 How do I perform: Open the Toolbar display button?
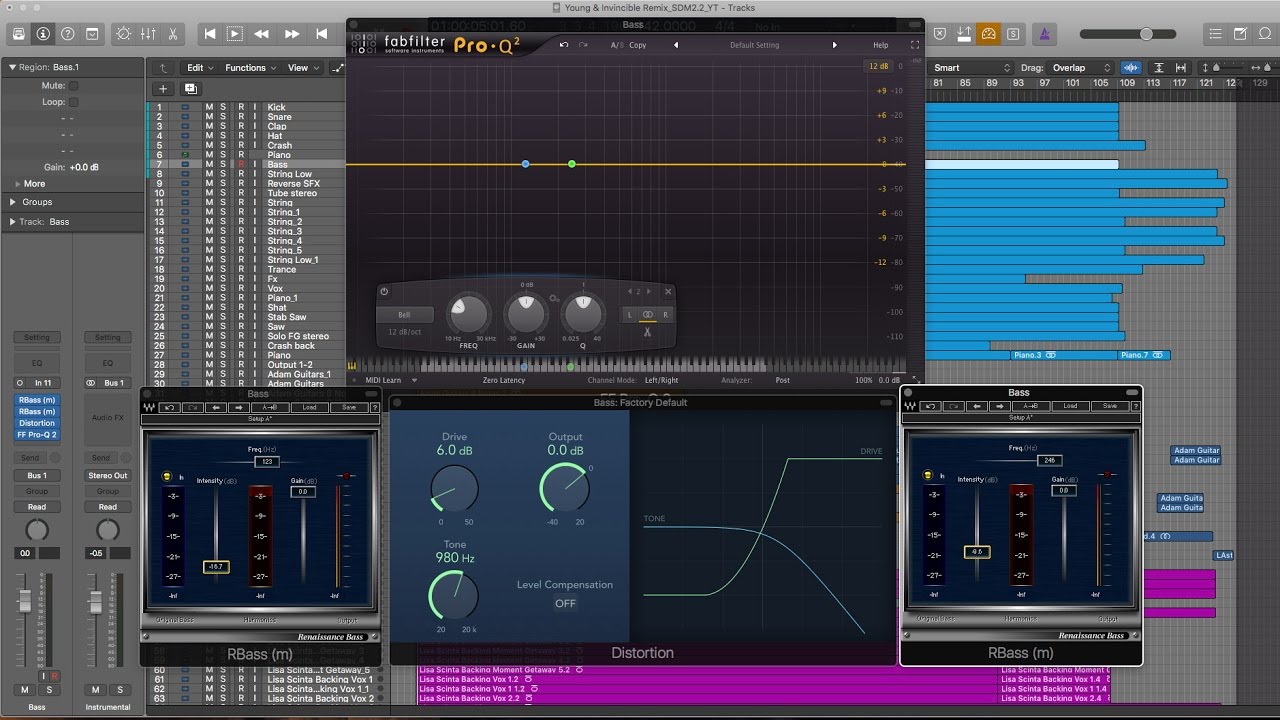tap(91, 33)
